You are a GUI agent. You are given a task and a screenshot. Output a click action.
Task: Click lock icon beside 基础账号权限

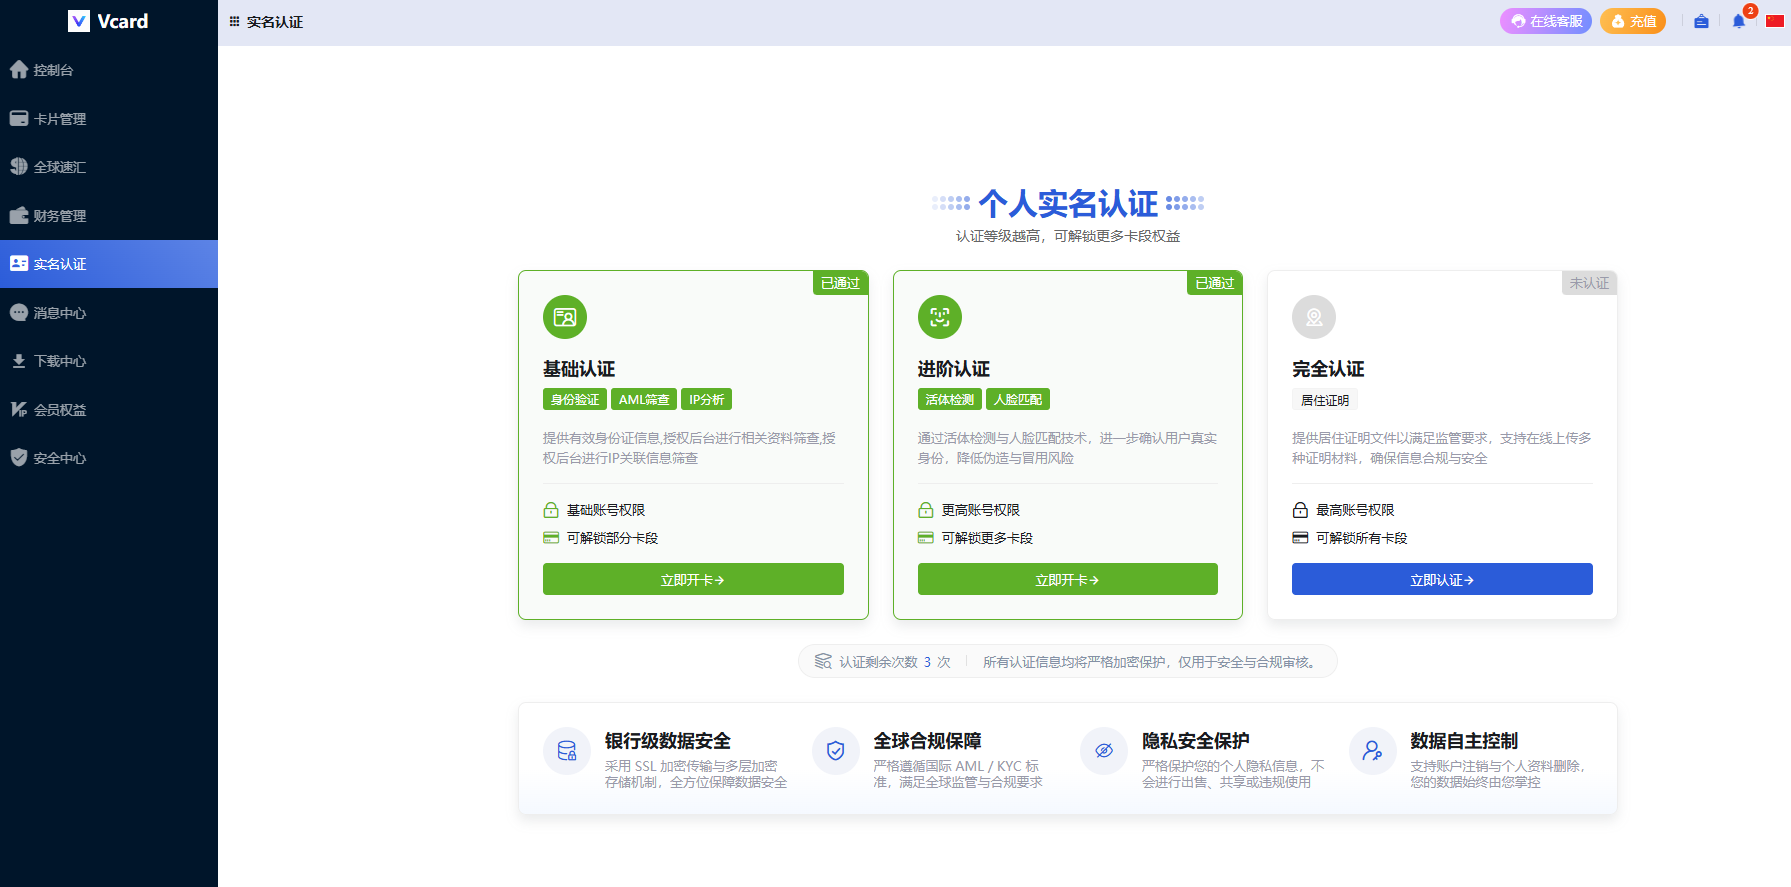pos(551,510)
